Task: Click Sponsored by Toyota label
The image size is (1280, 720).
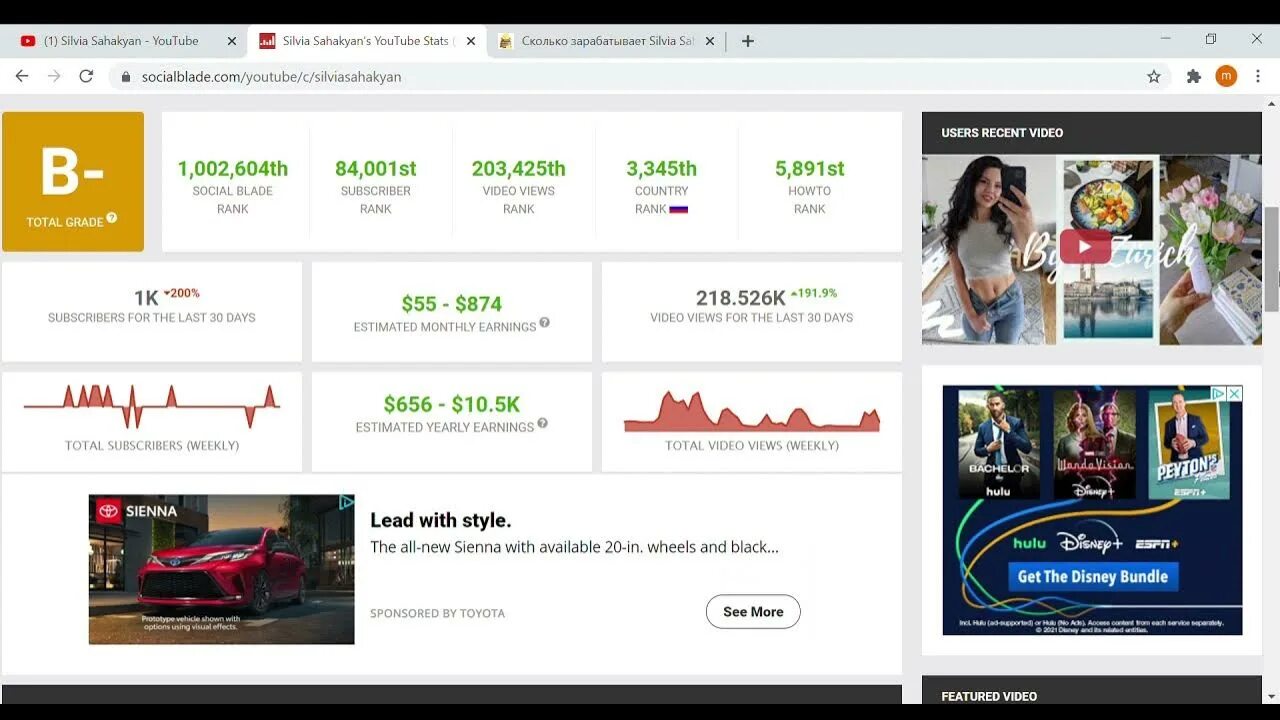Action: pyautogui.click(x=437, y=613)
